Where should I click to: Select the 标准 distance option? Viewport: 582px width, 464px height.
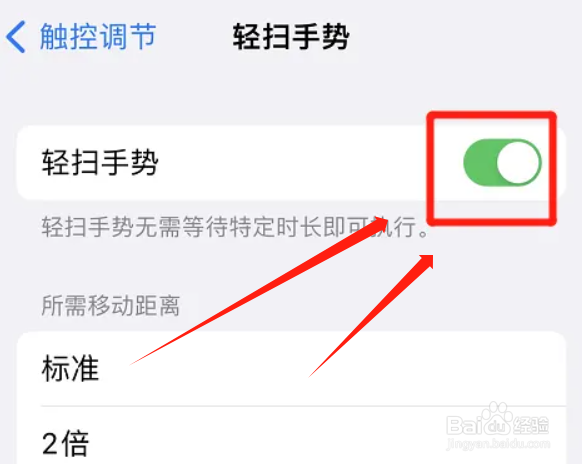(x=291, y=369)
